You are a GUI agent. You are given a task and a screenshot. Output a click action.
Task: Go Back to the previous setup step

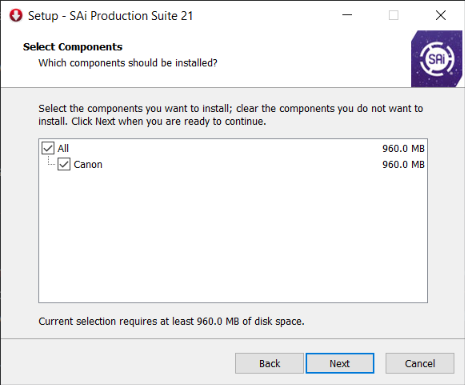coord(269,363)
